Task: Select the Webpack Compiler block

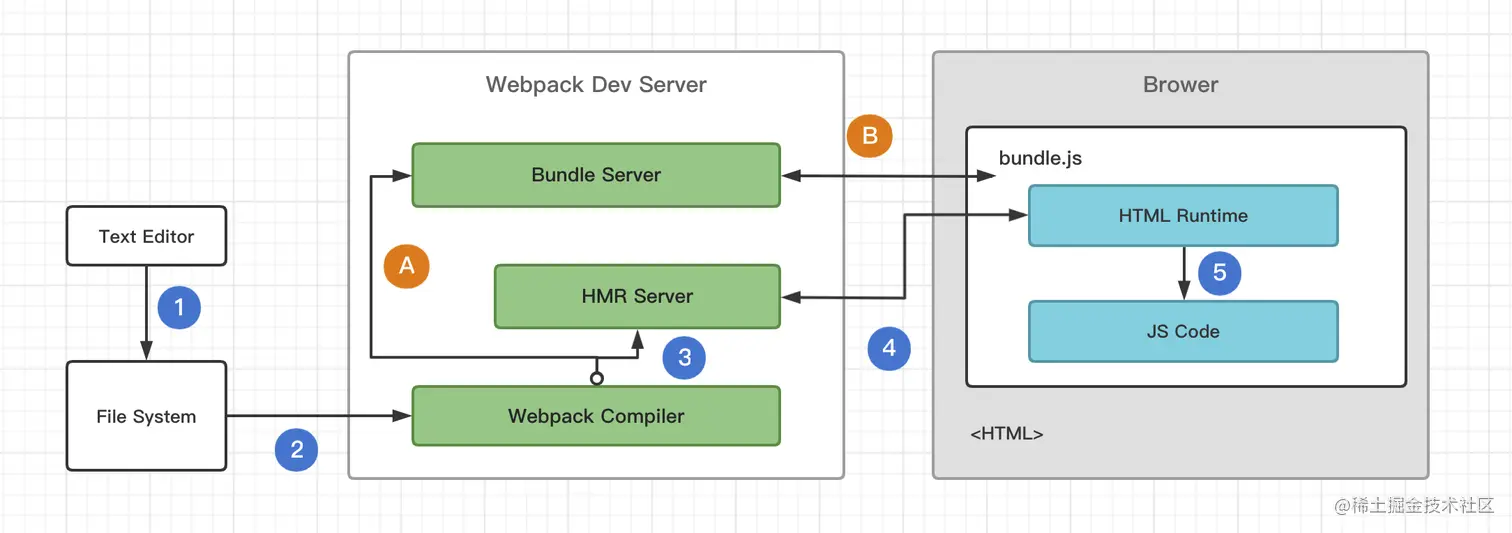Action: point(596,416)
